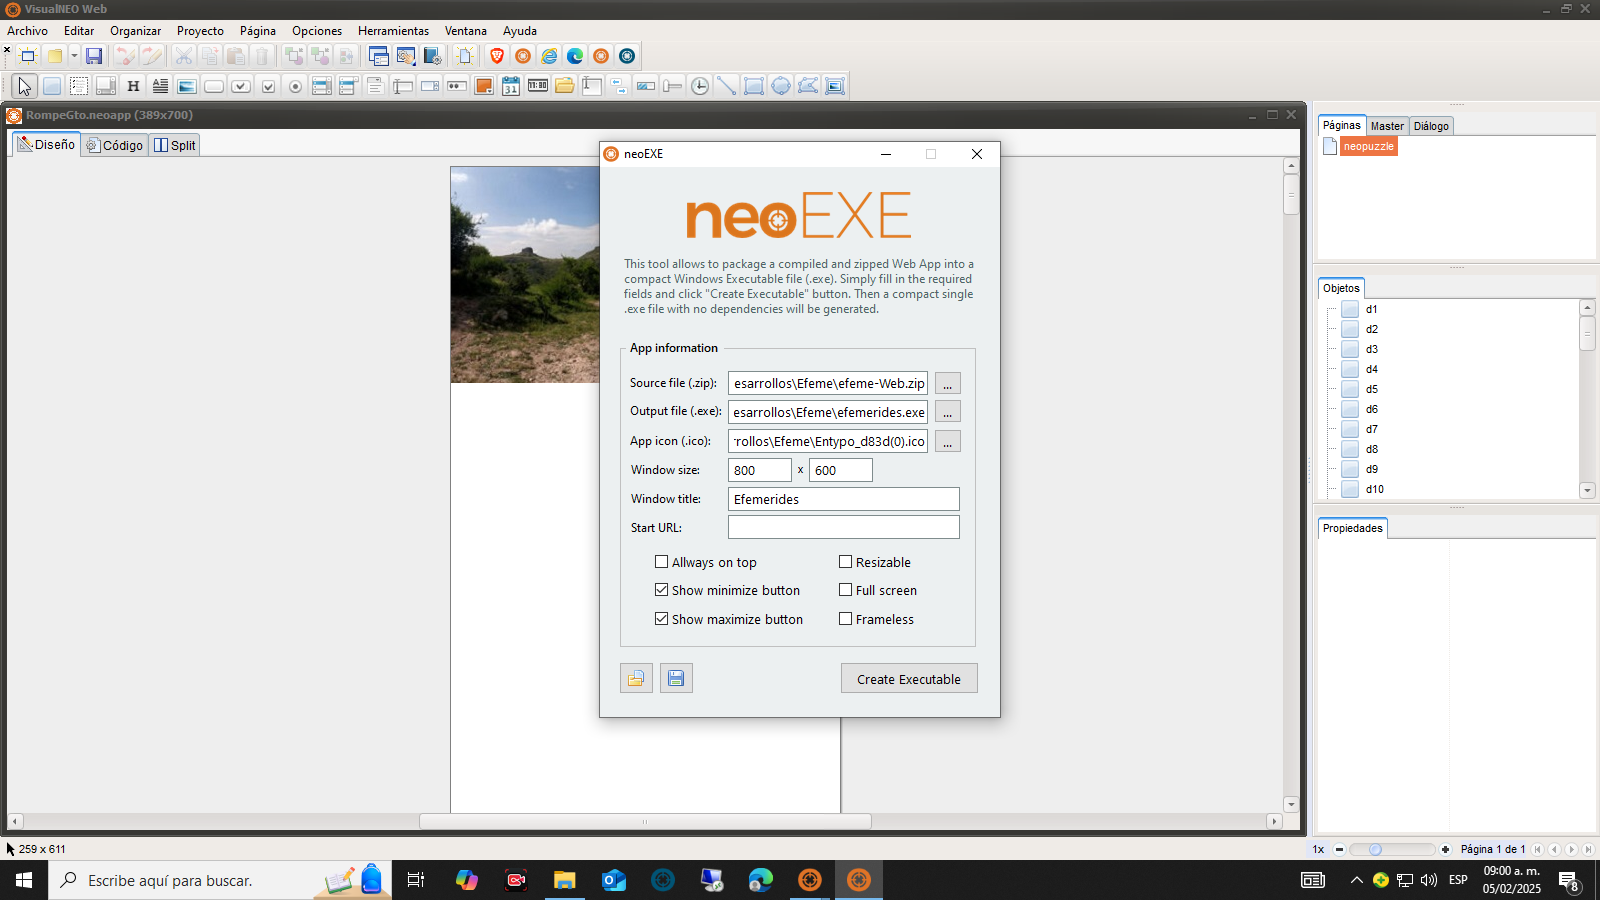Screen dimensions: 1600x900
Task: Open the speaker volume tray icon
Action: (1429, 880)
